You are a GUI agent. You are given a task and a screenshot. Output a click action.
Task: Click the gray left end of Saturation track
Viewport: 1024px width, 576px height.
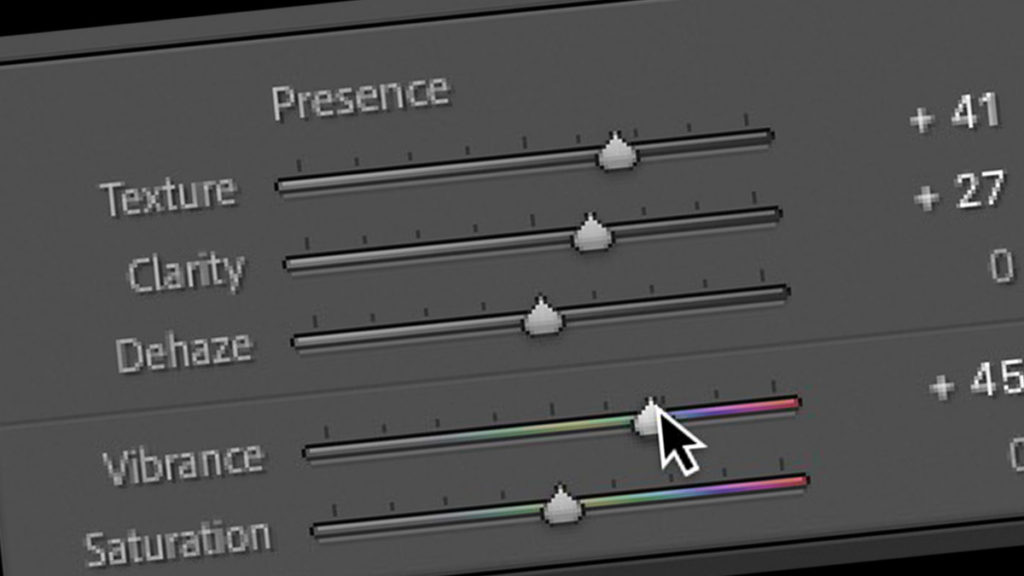click(x=325, y=530)
